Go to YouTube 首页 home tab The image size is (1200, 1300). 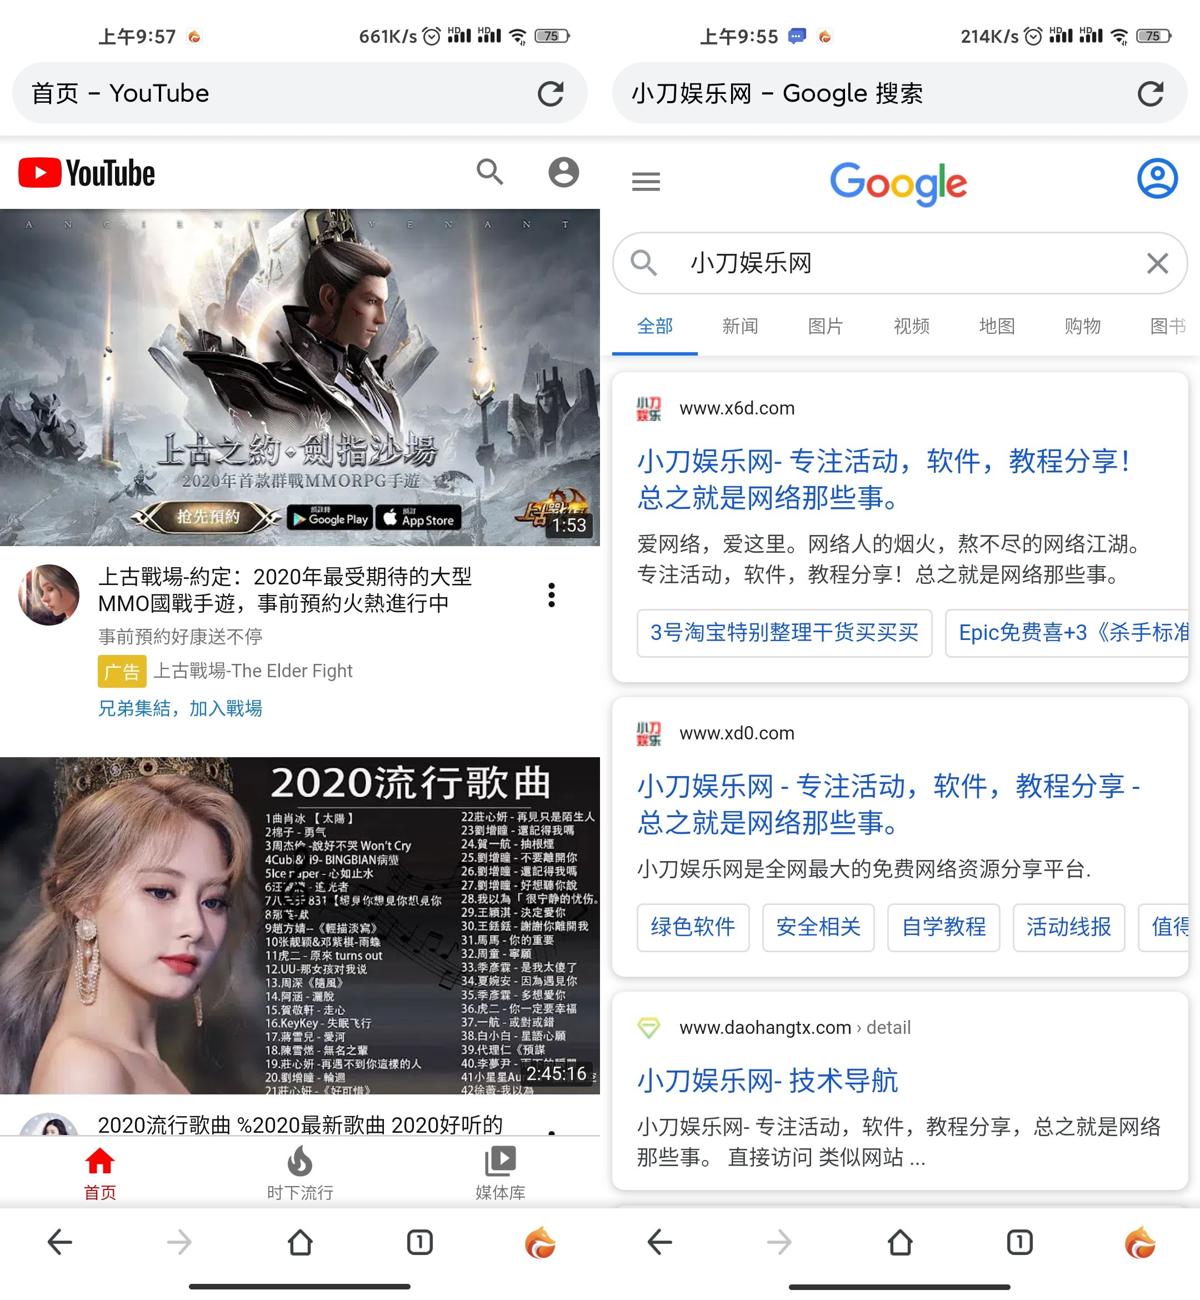pyautogui.click(x=100, y=1174)
